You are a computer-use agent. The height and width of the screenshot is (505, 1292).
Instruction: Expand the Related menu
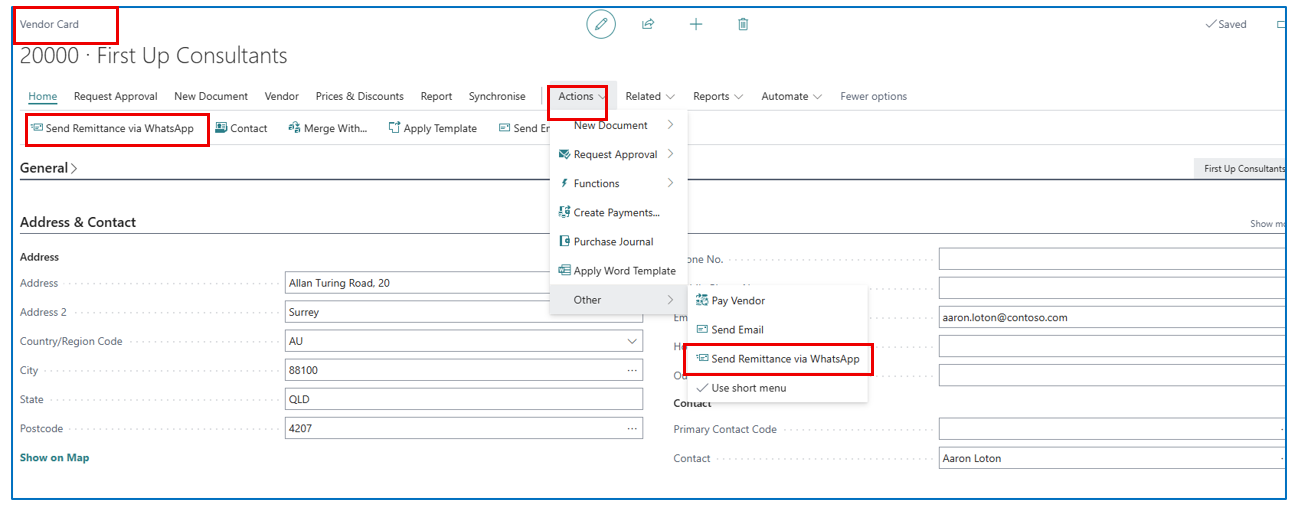click(x=649, y=97)
